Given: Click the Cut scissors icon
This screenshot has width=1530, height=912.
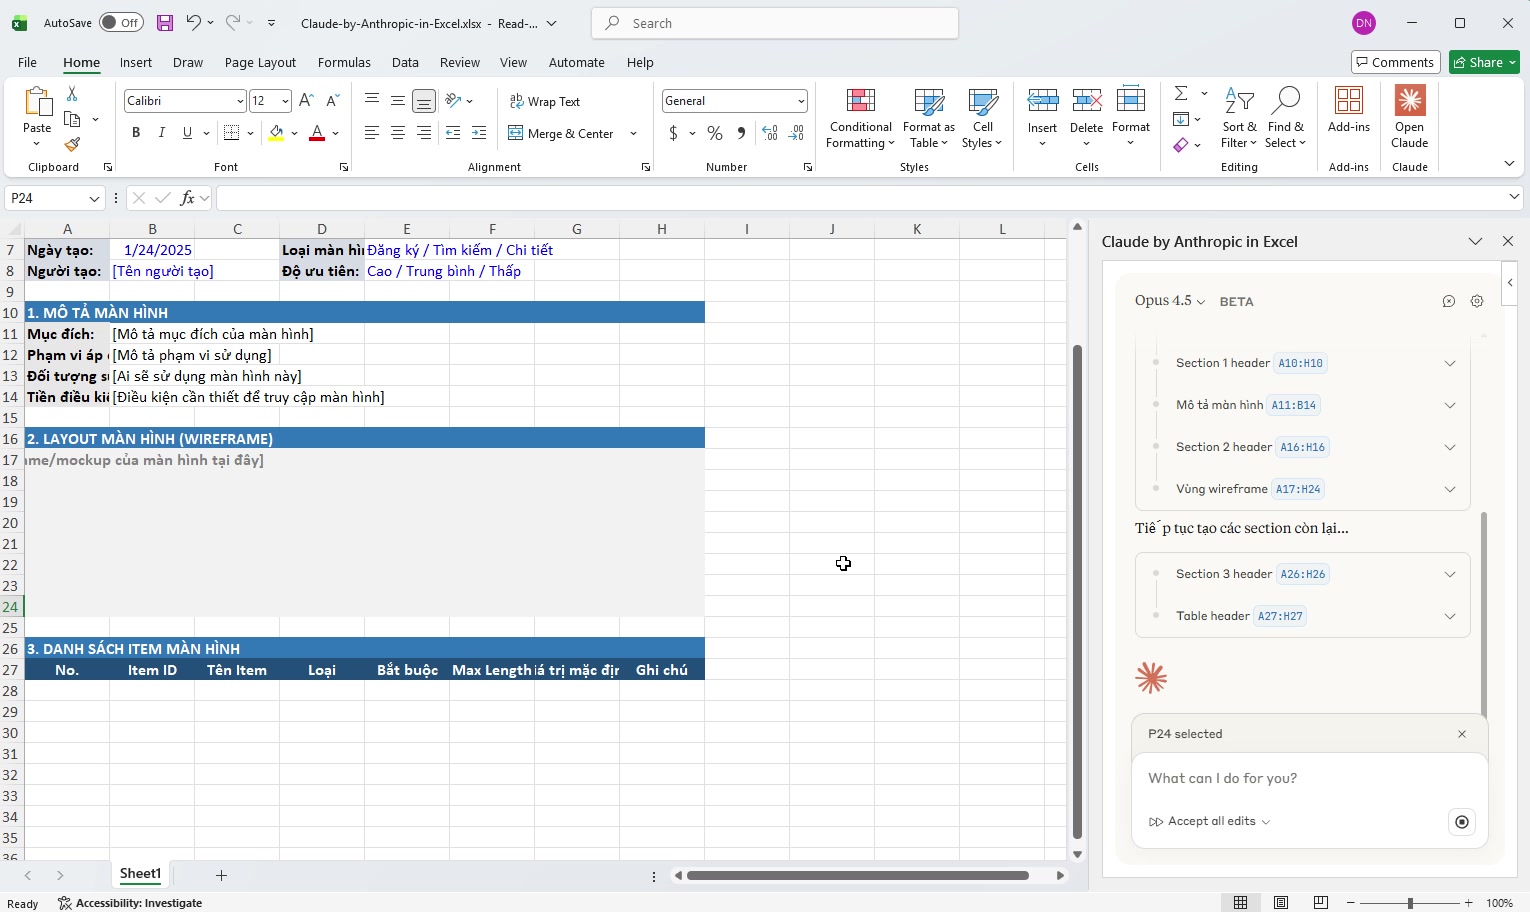Looking at the screenshot, I should [72, 94].
